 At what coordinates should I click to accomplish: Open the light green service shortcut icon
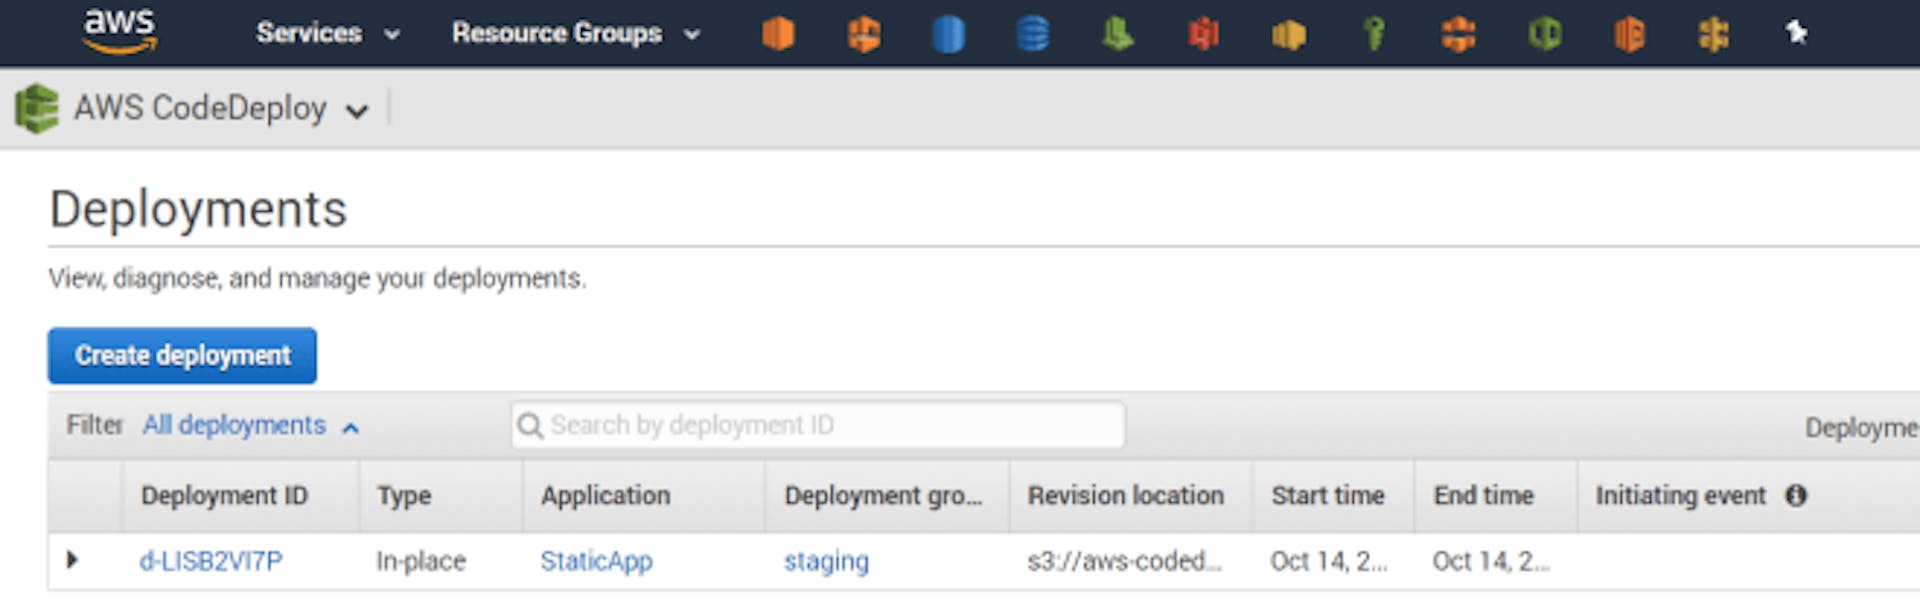[1118, 34]
